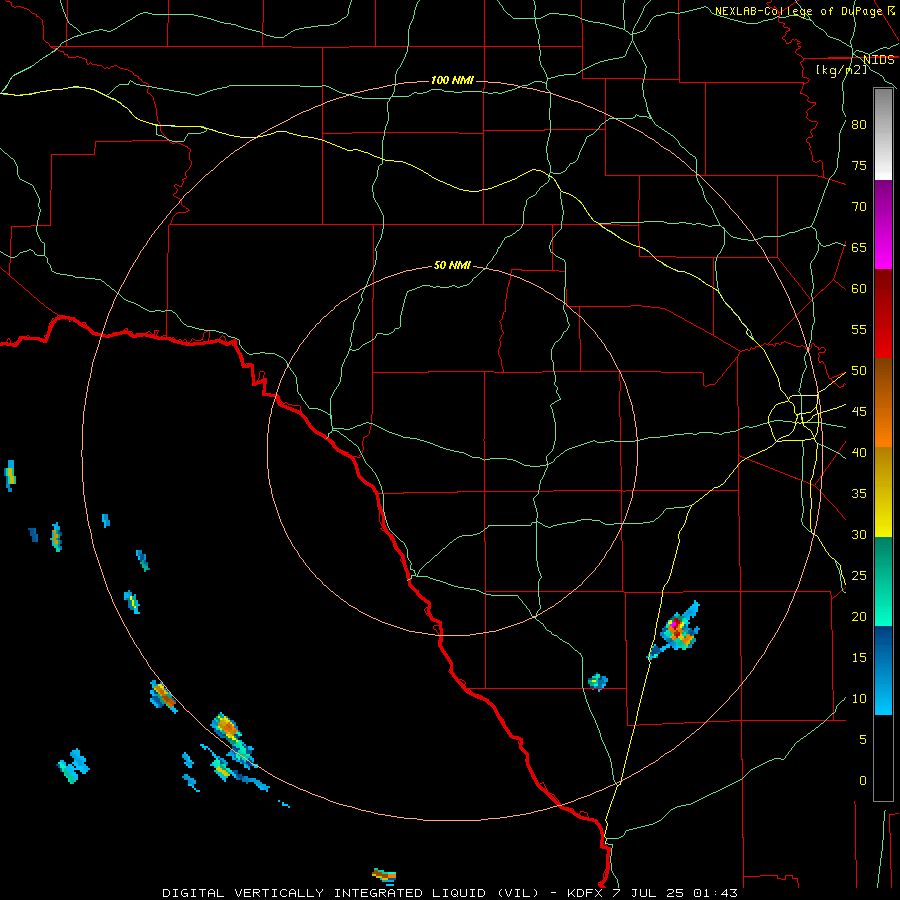This screenshot has width=900, height=900.
Task: Click the color scale value 80
Action: [859, 125]
